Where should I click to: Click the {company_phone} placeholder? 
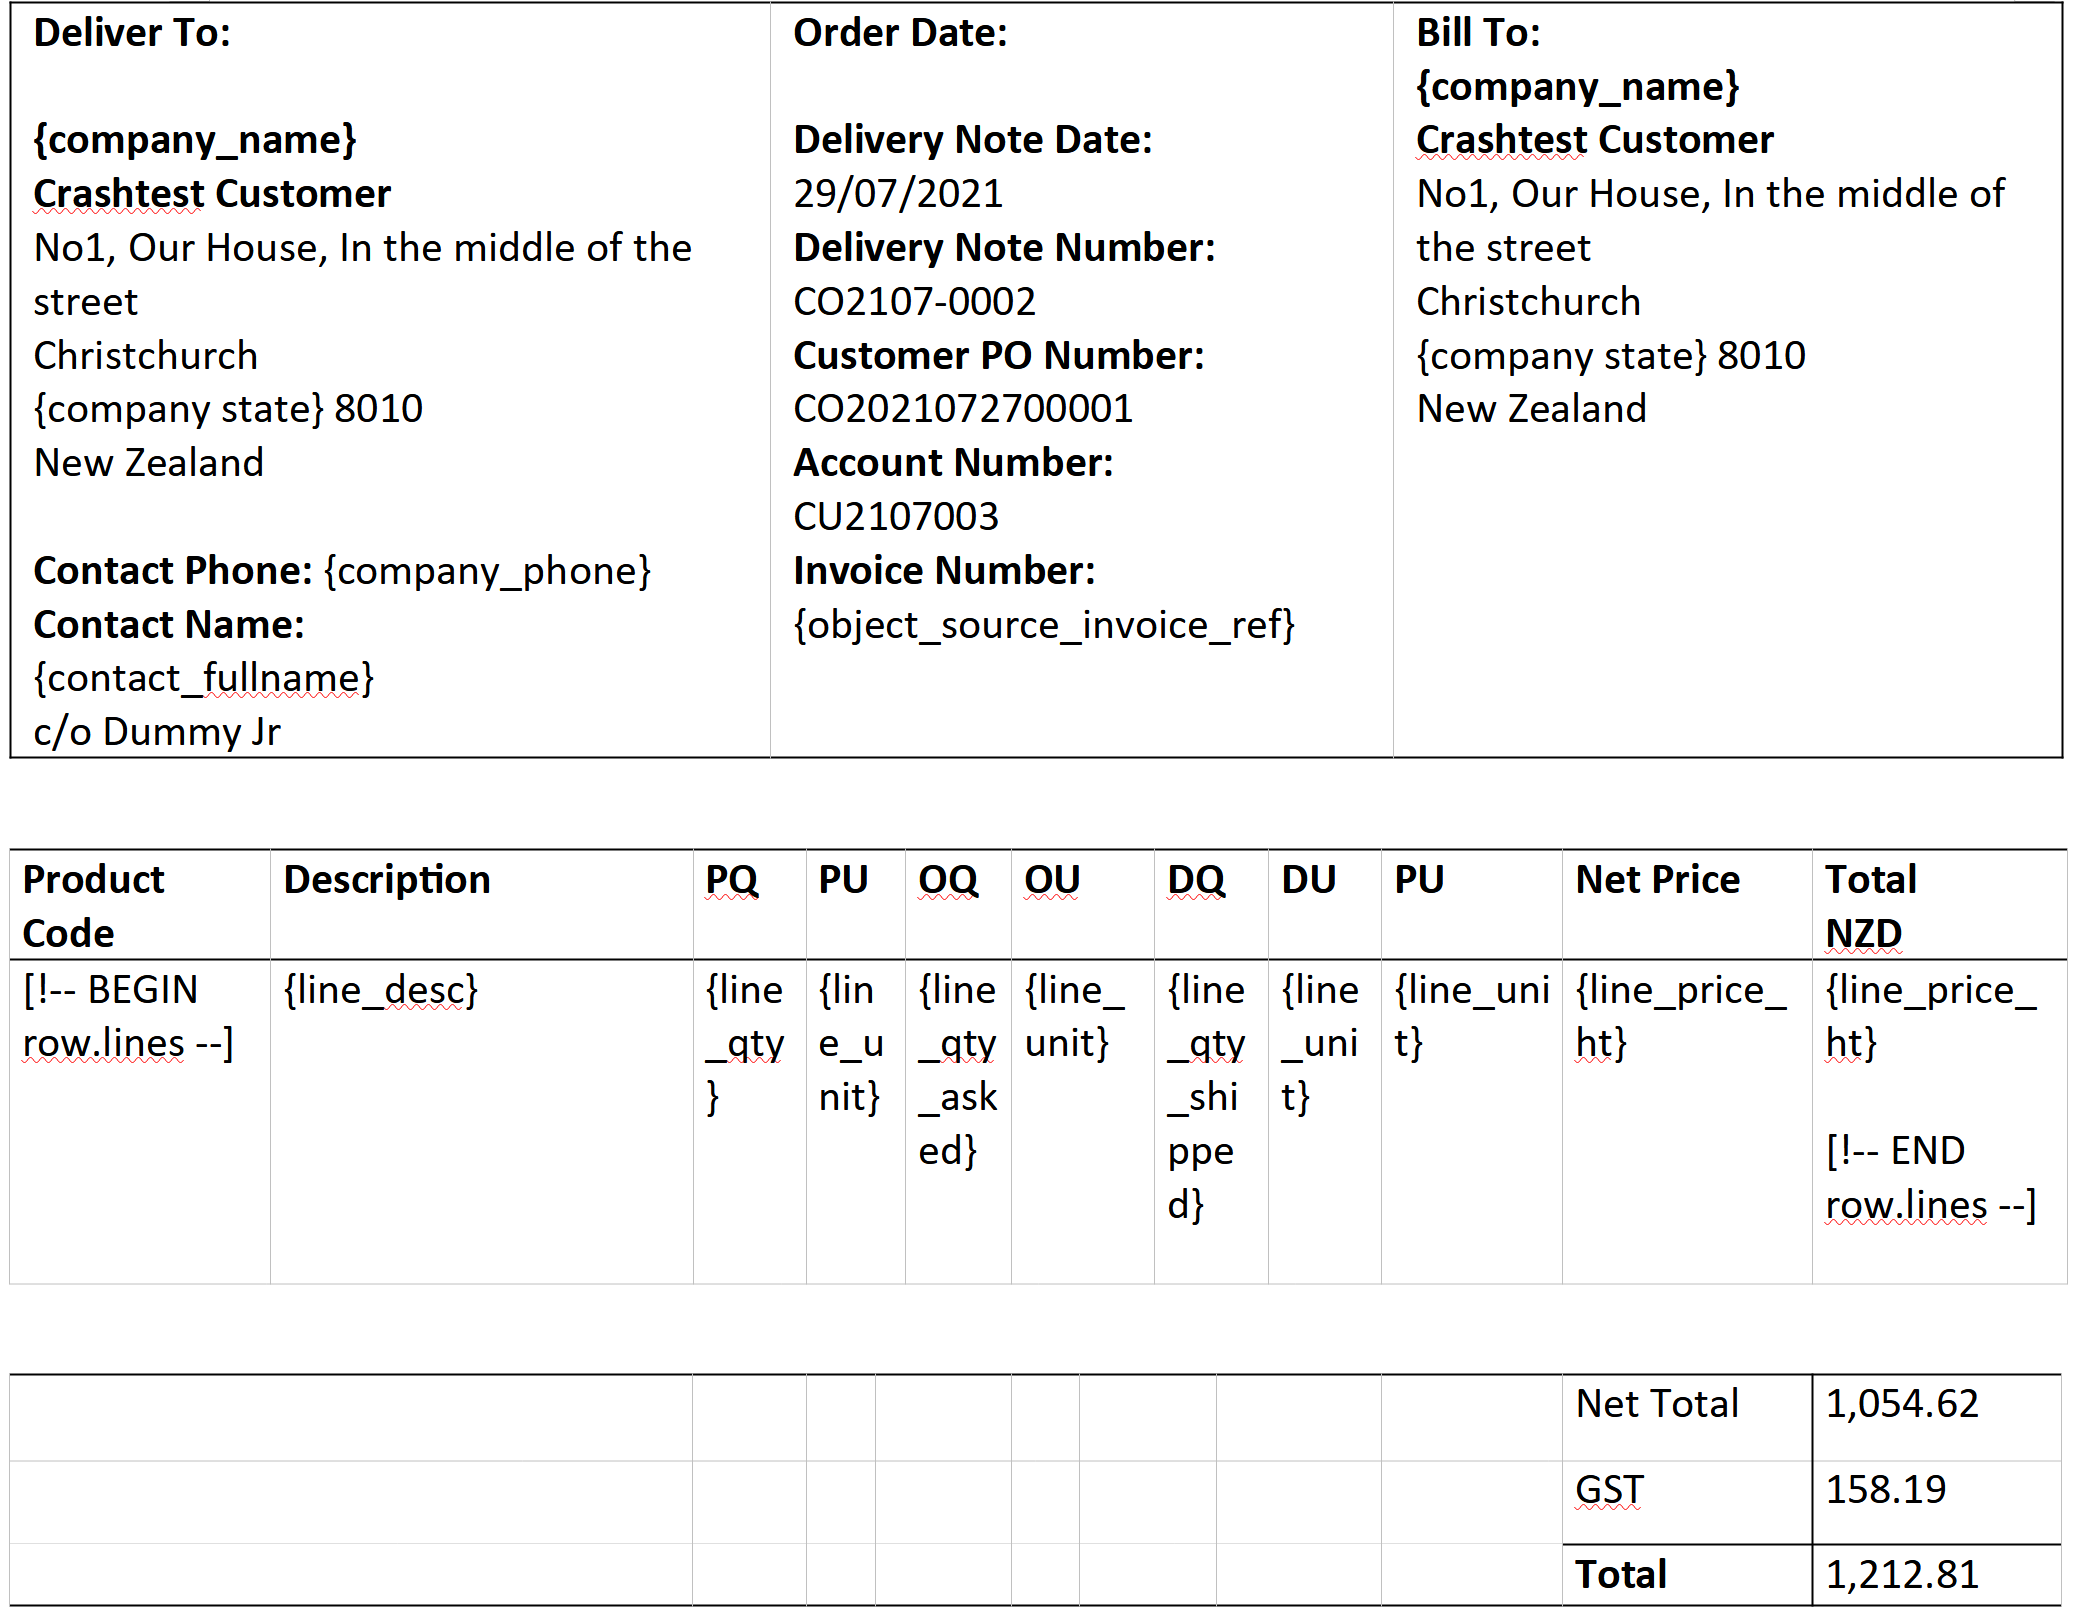coord(487,571)
